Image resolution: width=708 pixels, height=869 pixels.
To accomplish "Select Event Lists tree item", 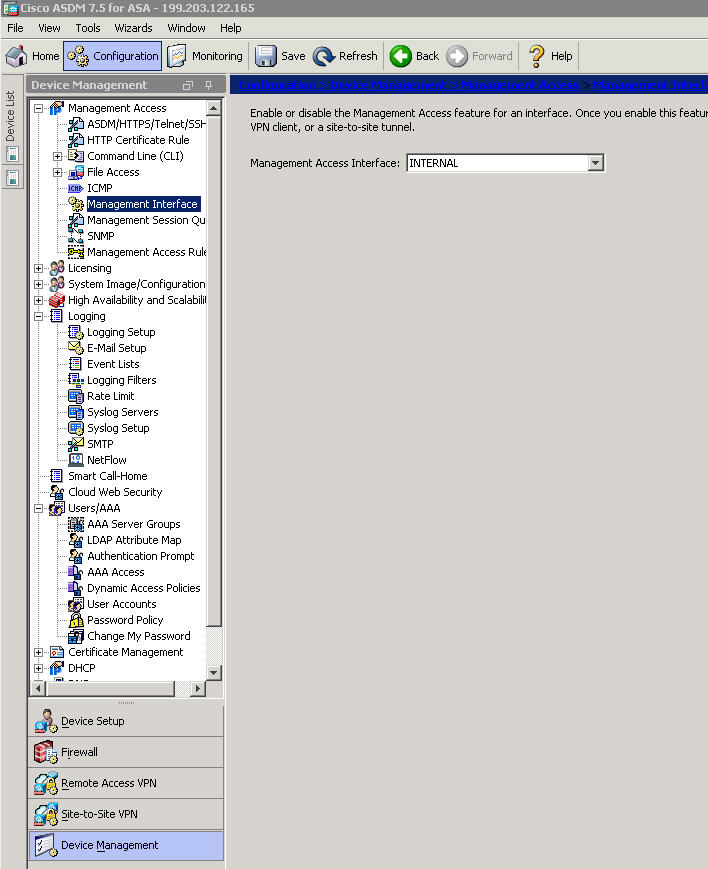I will click(x=113, y=364).
